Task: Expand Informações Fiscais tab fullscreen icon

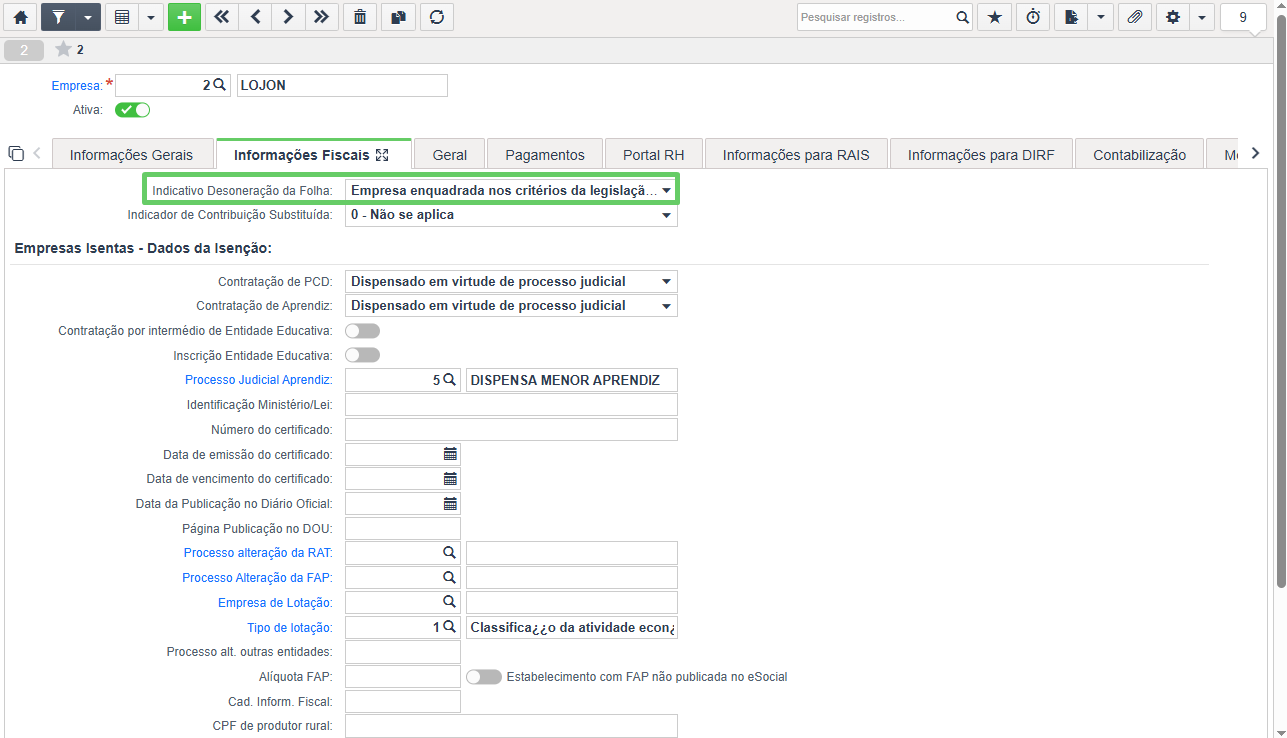Action: (382, 155)
